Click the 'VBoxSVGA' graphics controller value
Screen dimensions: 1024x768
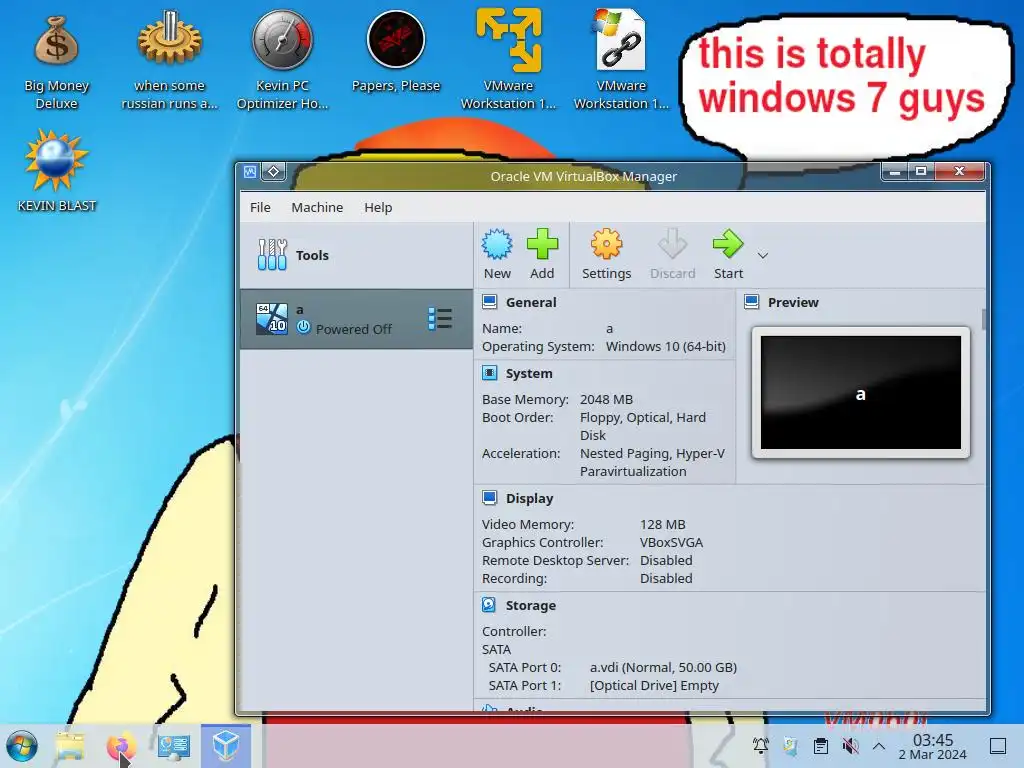pyautogui.click(x=671, y=542)
